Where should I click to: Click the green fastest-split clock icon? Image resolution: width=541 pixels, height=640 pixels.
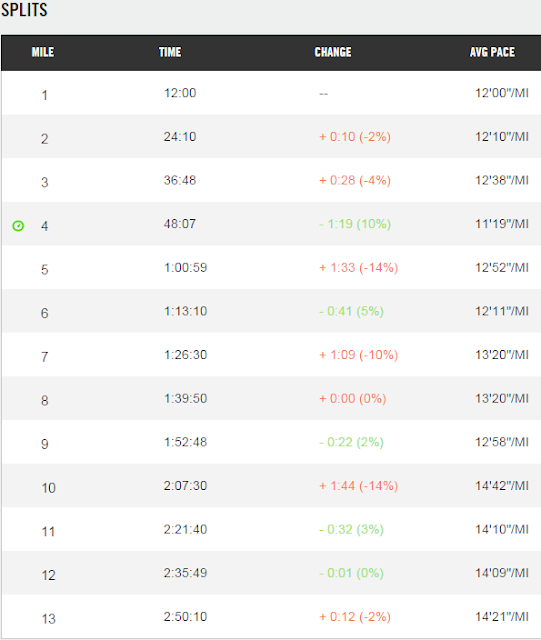pyautogui.click(x=18, y=226)
